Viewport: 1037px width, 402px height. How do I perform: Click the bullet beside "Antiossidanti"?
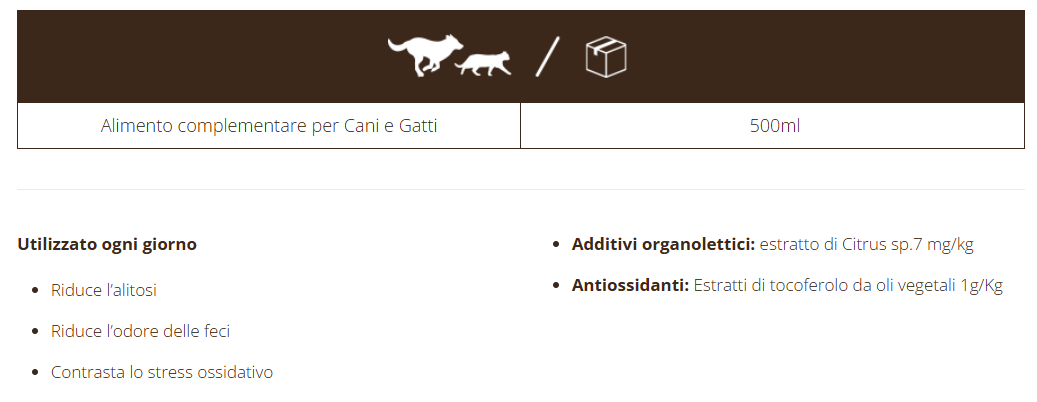(x=557, y=286)
